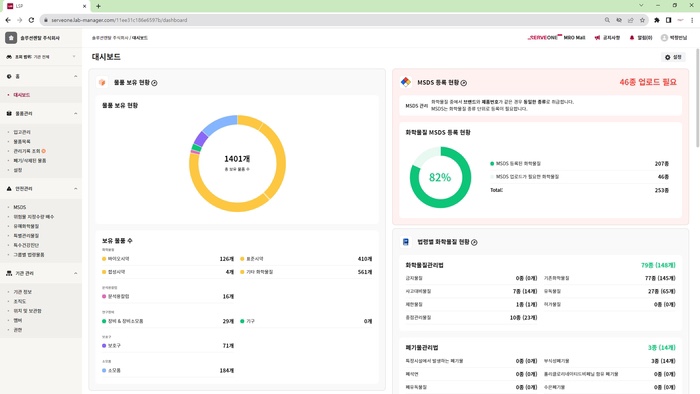The width and height of the screenshot is (700, 394).
Task: Open arrow link next to 법령별 화학물질 현황
Action: [x=474, y=242]
